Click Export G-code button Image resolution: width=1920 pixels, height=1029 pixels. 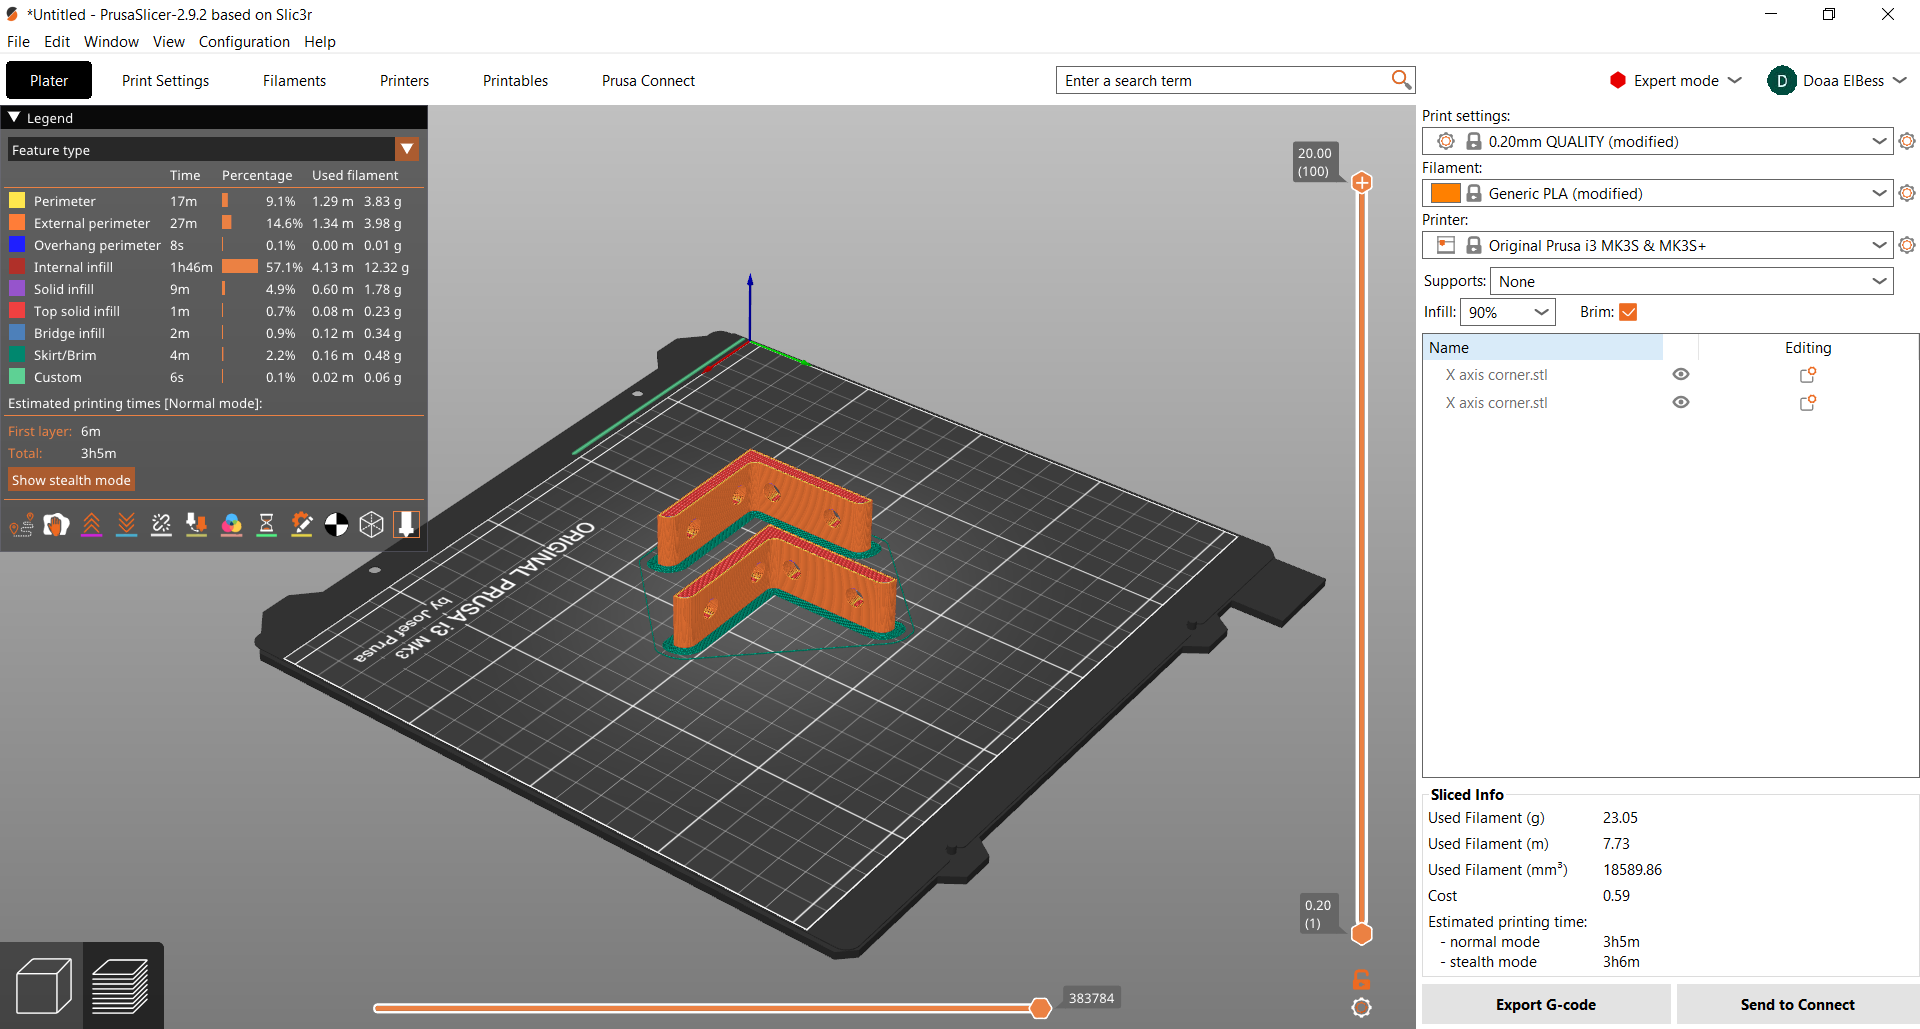[x=1546, y=1005]
